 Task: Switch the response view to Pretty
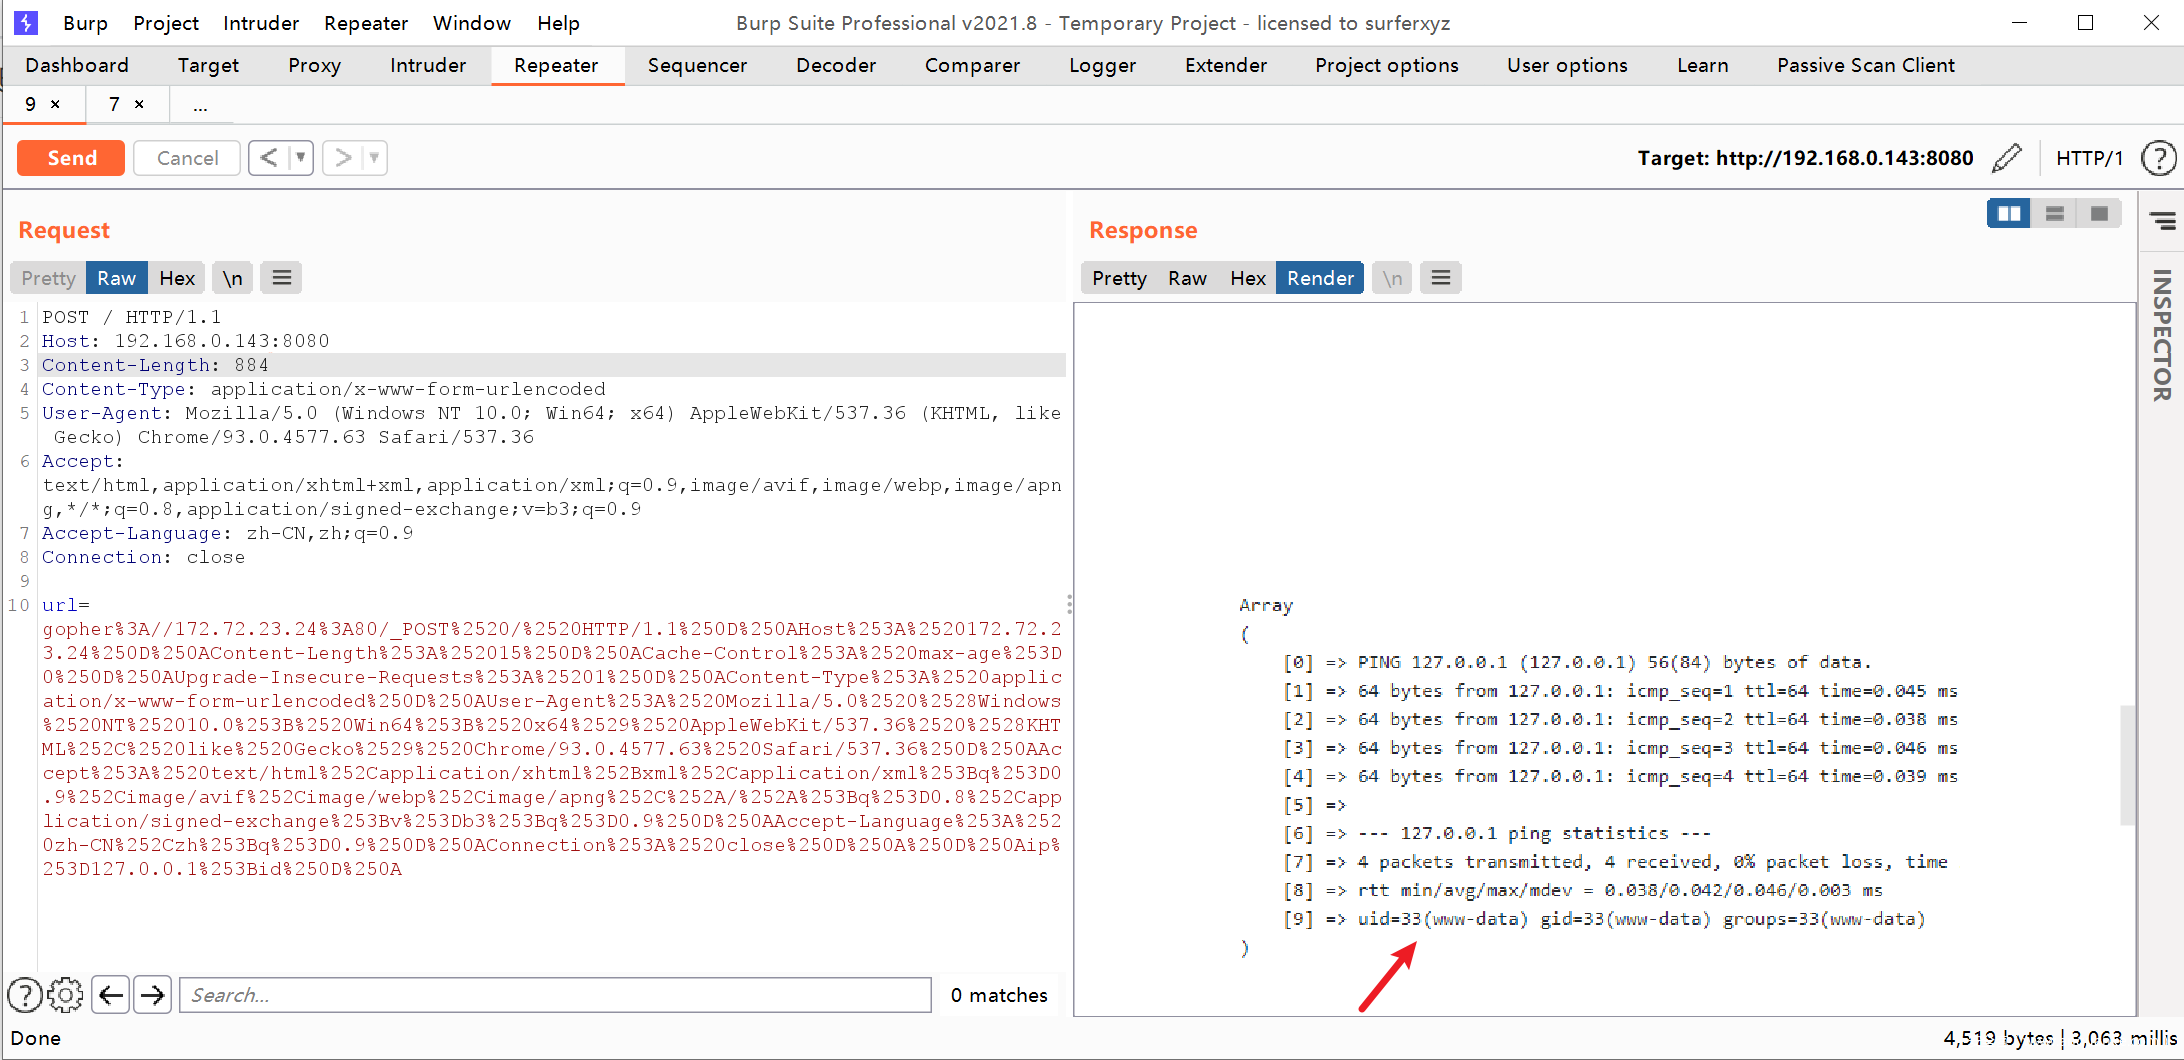pyautogui.click(x=1119, y=278)
